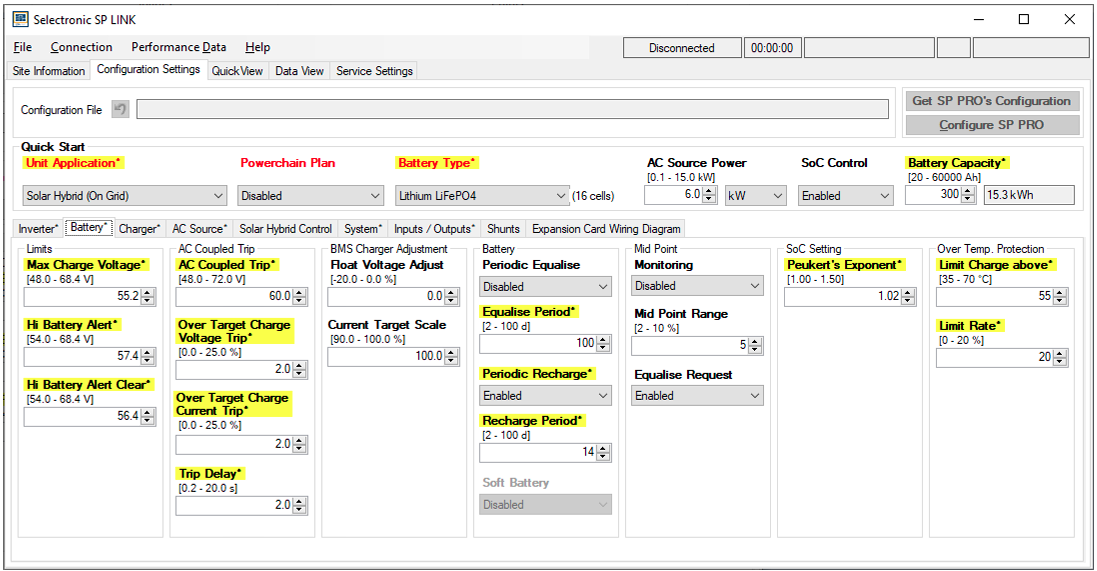Click the Configure SP PRO button

[991, 125]
